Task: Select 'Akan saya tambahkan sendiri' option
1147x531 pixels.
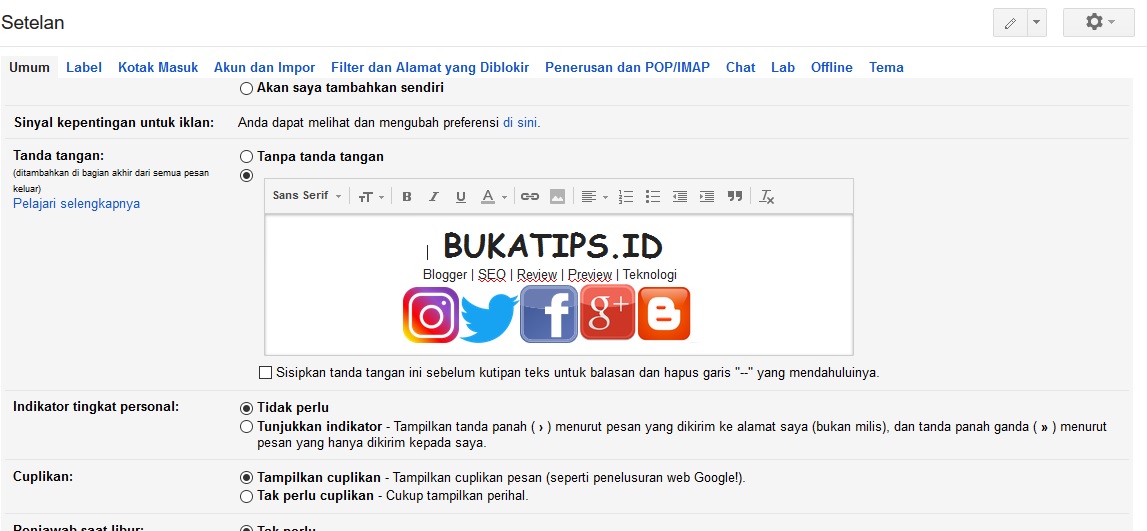Action: [247, 88]
